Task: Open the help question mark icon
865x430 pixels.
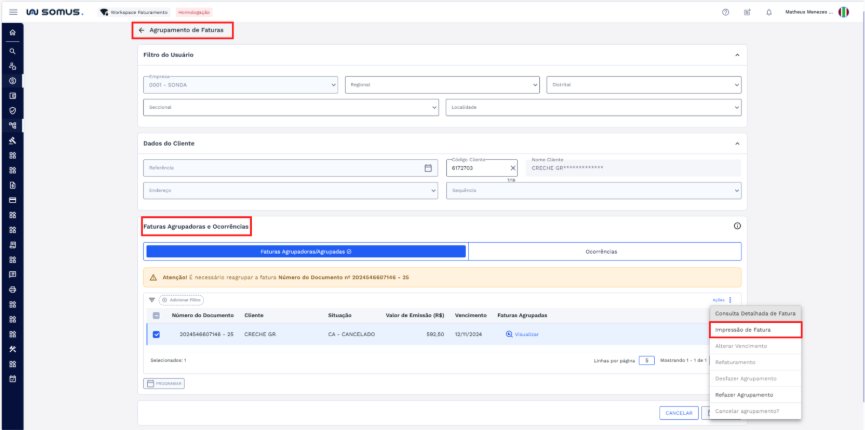Action: pyautogui.click(x=725, y=11)
